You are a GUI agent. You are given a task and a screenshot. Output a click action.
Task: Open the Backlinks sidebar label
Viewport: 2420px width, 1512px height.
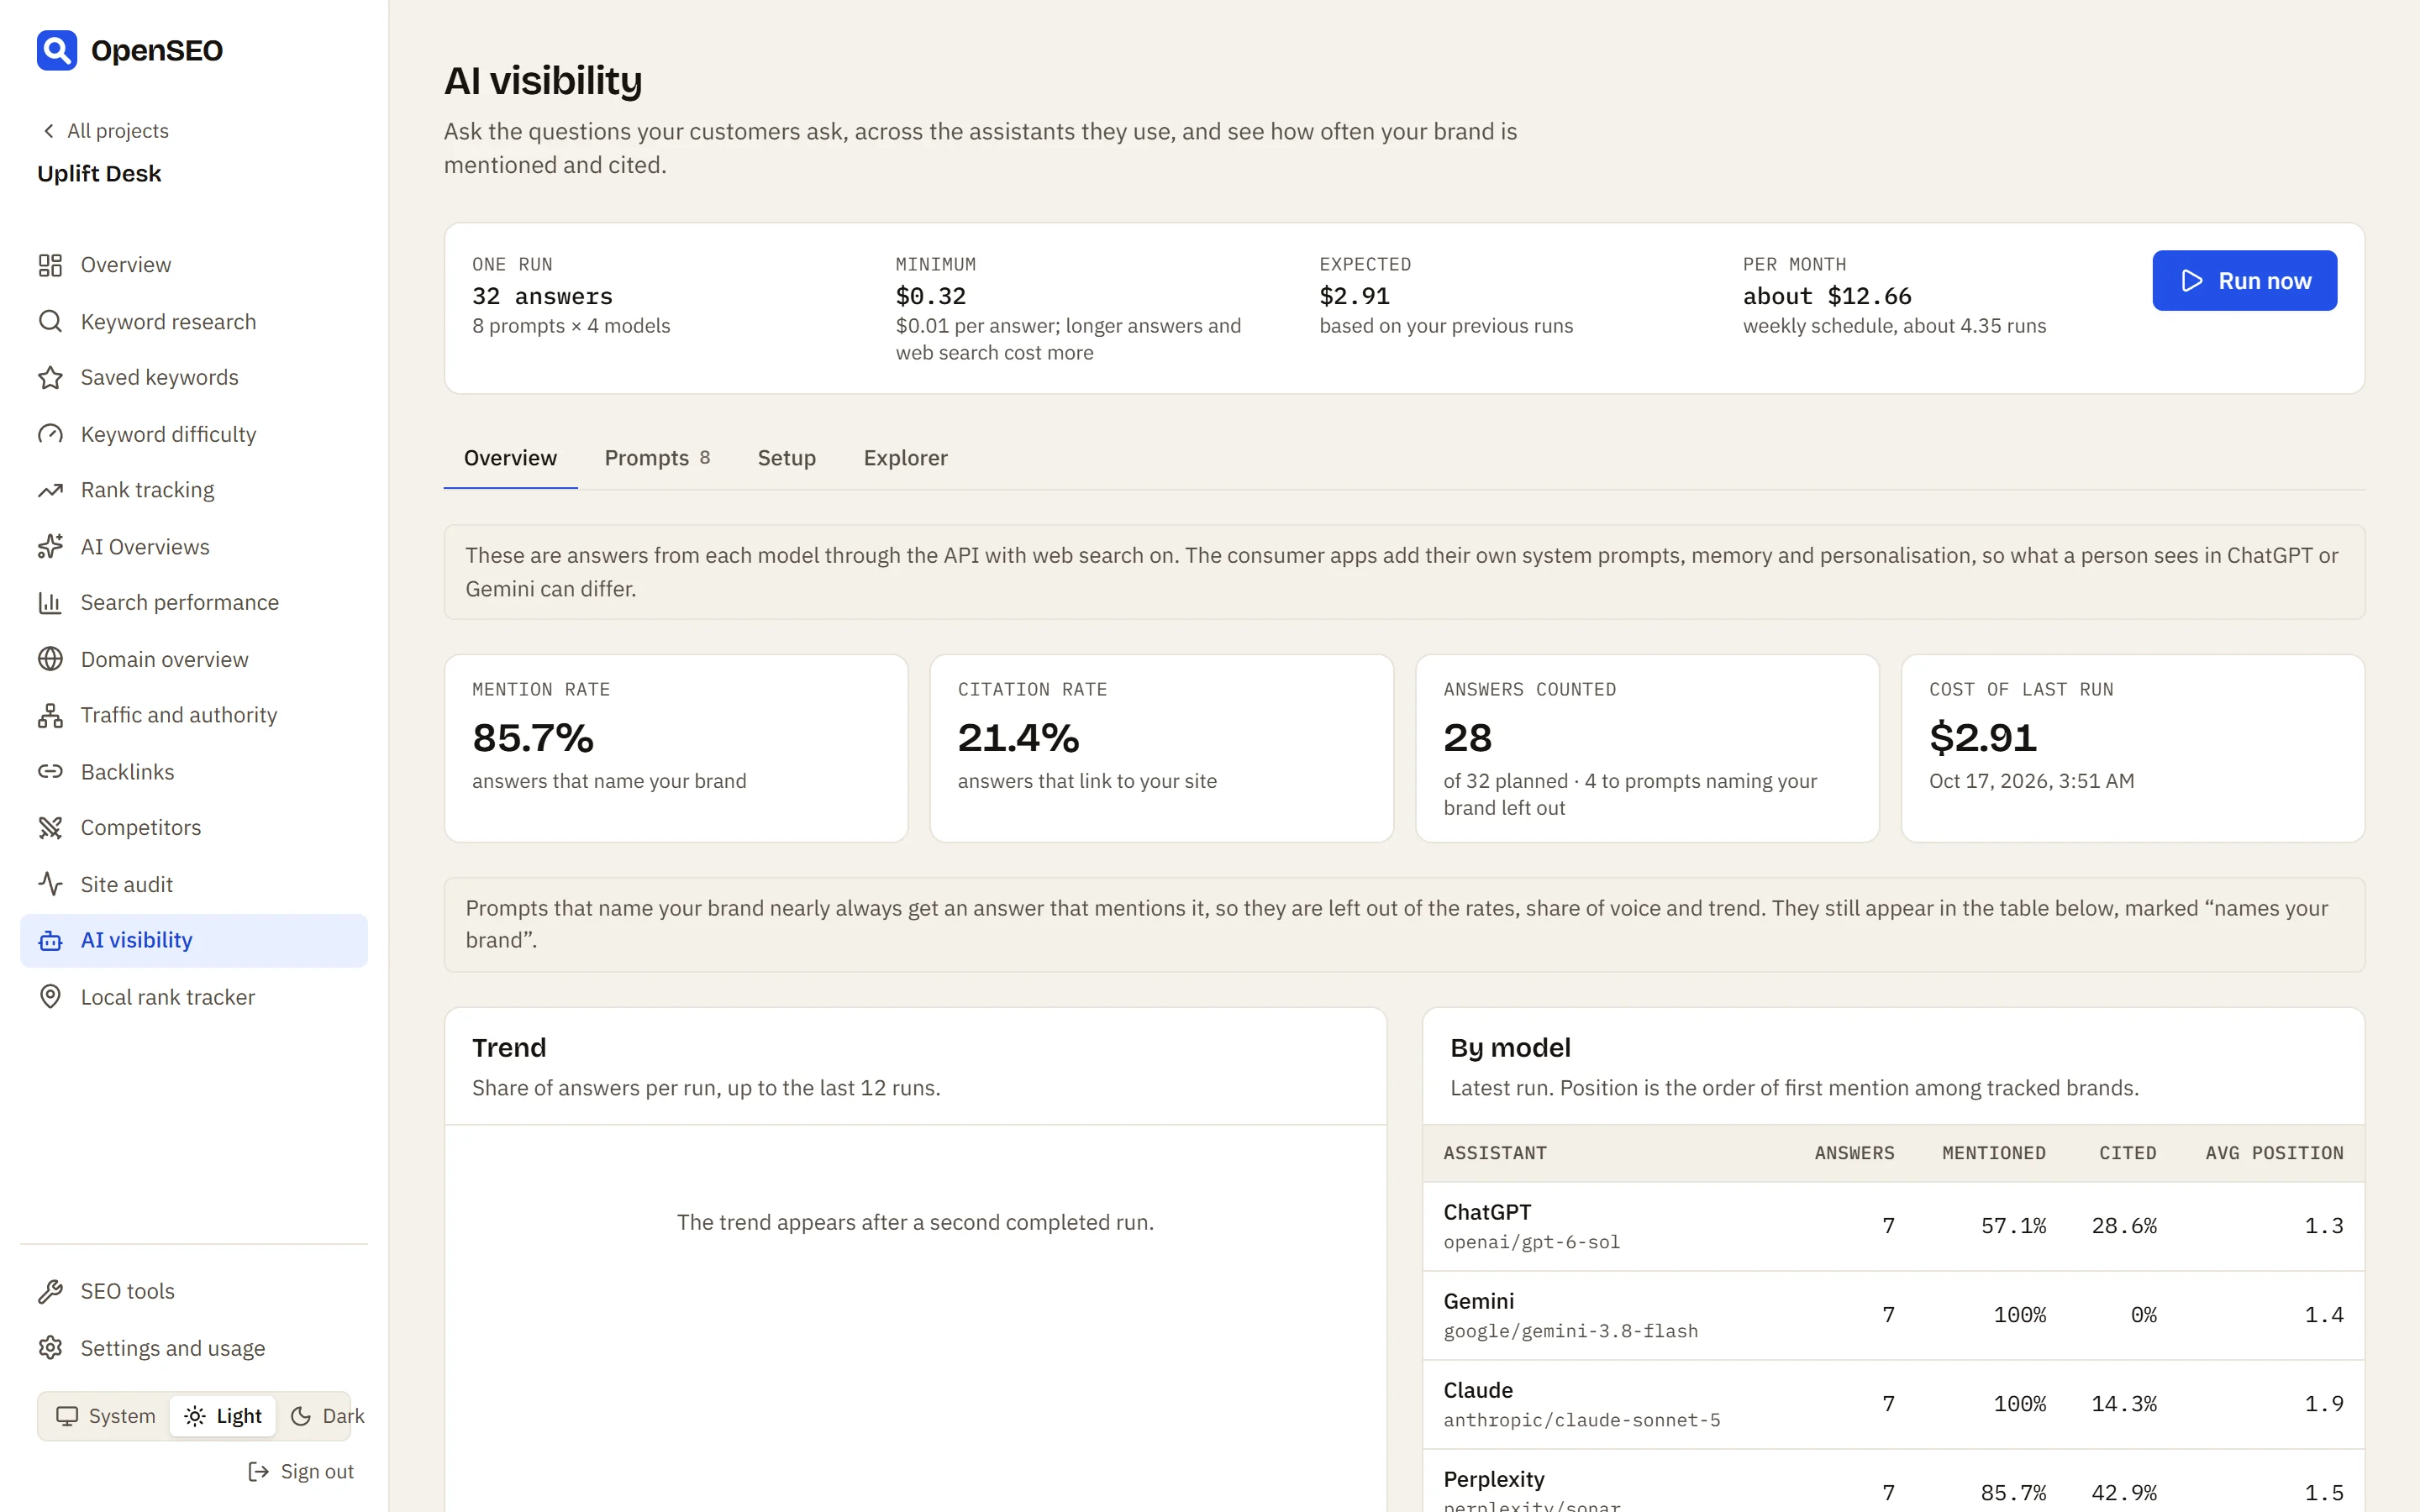click(x=127, y=771)
